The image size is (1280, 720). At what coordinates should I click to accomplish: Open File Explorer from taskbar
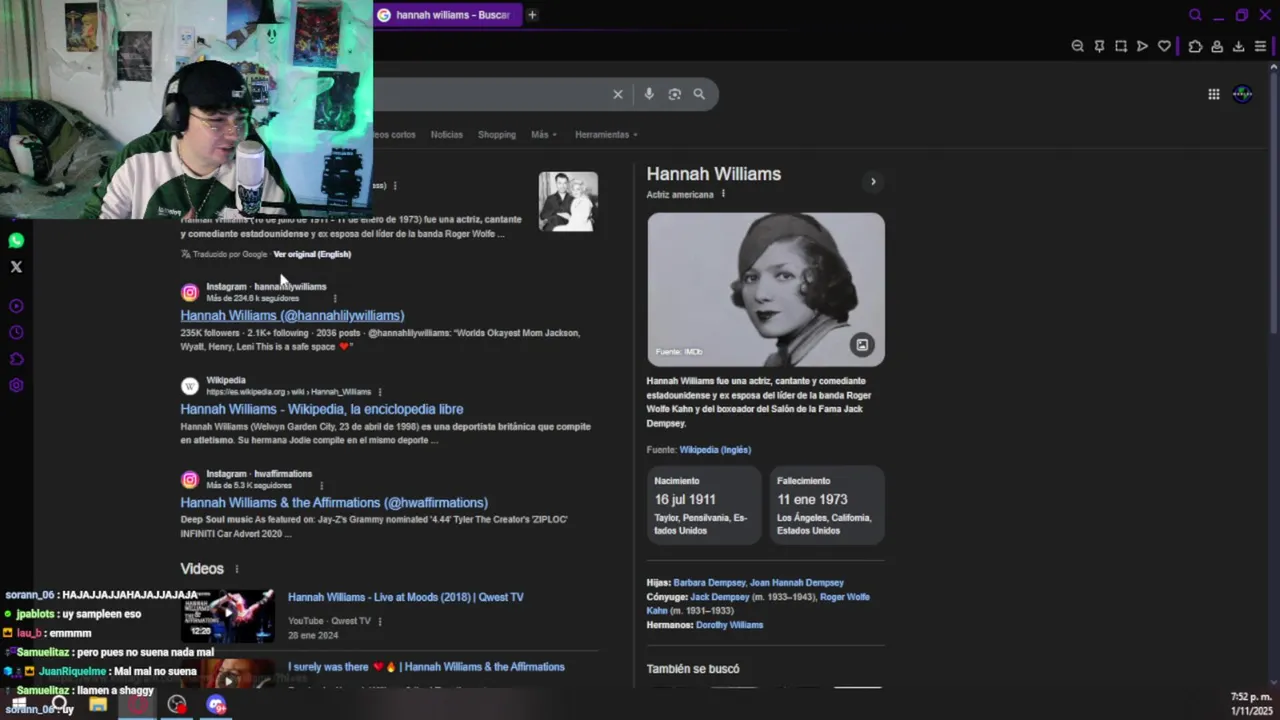(98, 705)
